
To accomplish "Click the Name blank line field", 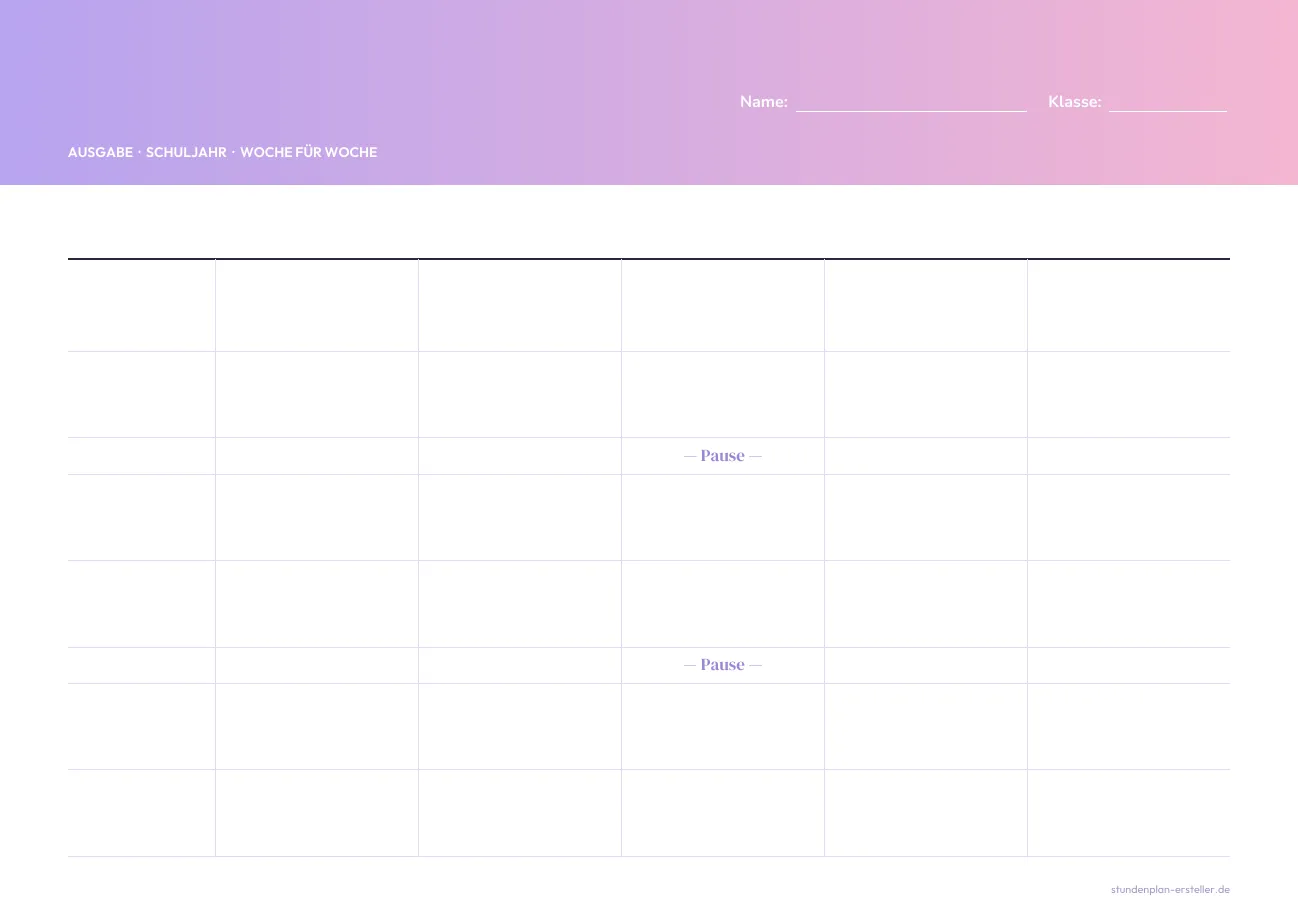I will [x=911, y=102].
